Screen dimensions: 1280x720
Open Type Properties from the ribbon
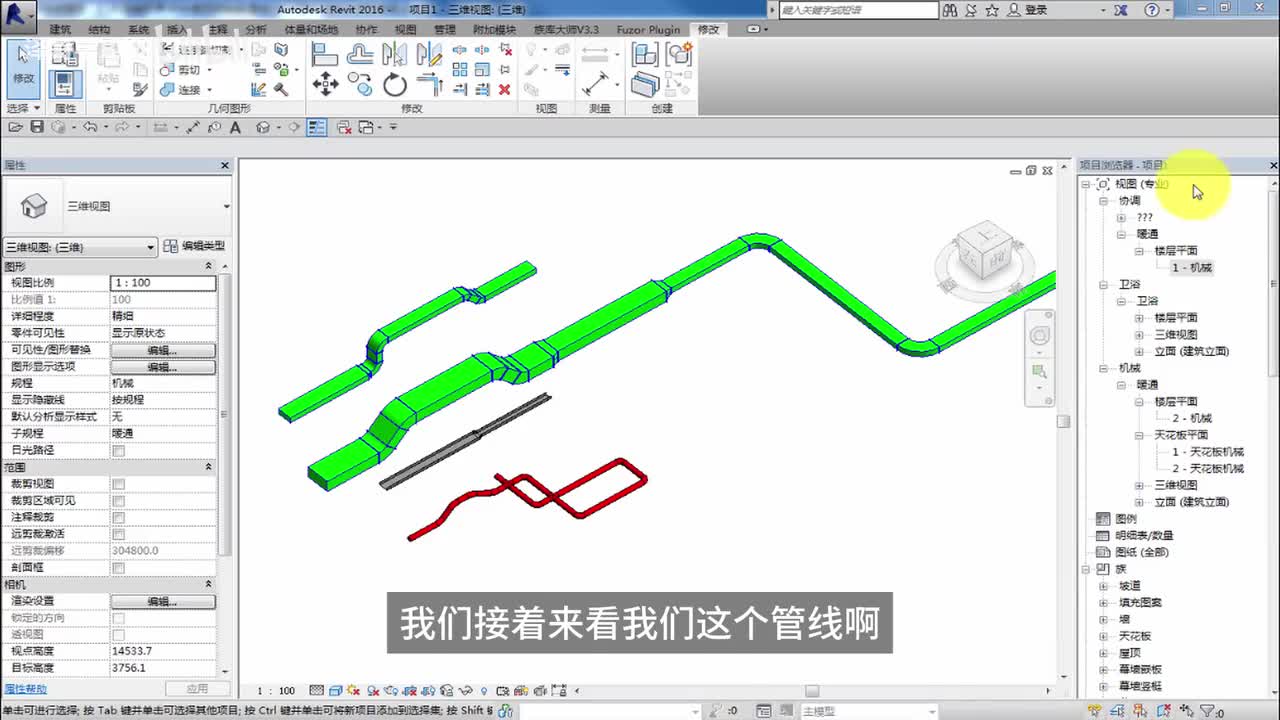[65, 54]
